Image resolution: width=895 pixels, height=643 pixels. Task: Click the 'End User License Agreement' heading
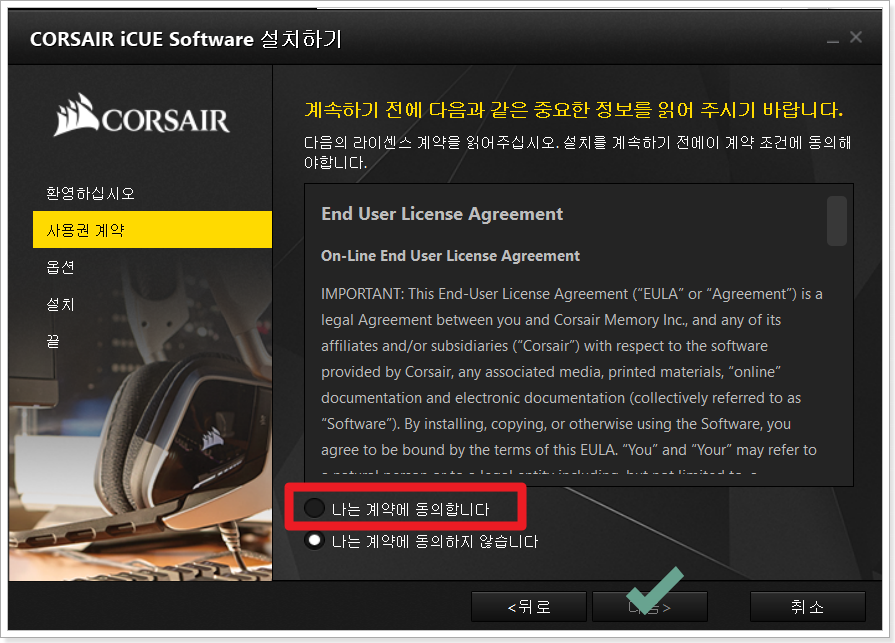pos(442,214)
